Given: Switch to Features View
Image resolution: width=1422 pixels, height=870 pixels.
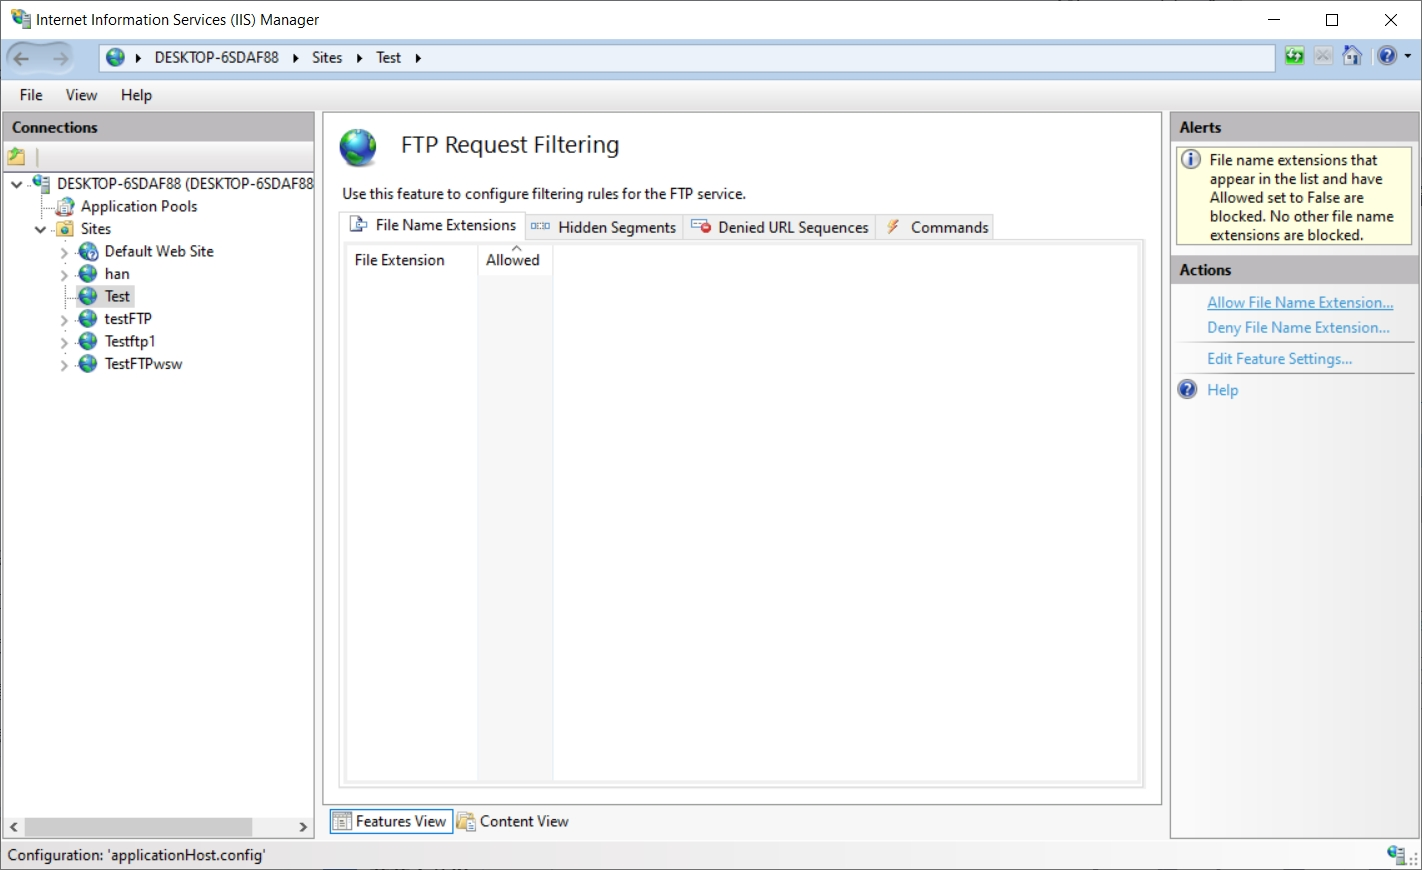Looking at the screenshot, I should (x=391, y=821).
